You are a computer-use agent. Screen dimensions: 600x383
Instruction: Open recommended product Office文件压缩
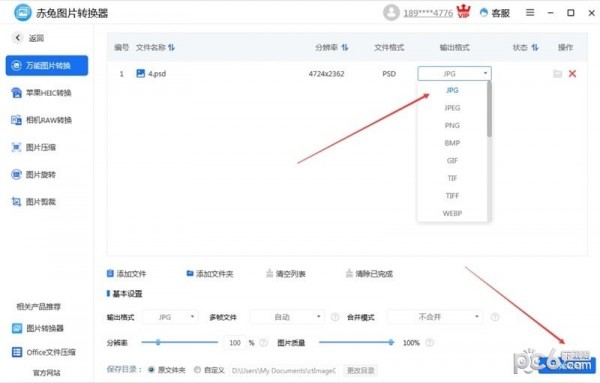[x=44, y=352]
